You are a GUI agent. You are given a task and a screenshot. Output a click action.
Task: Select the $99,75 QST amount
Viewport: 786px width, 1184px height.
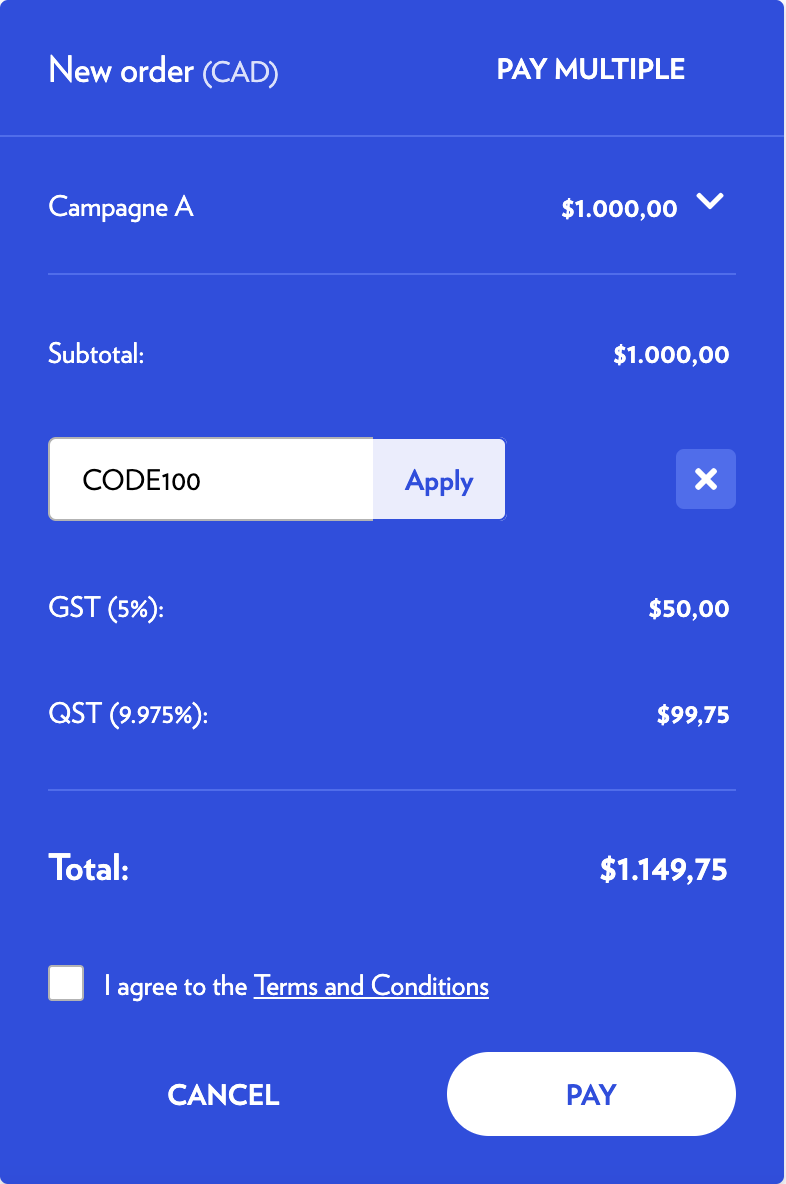692,715
